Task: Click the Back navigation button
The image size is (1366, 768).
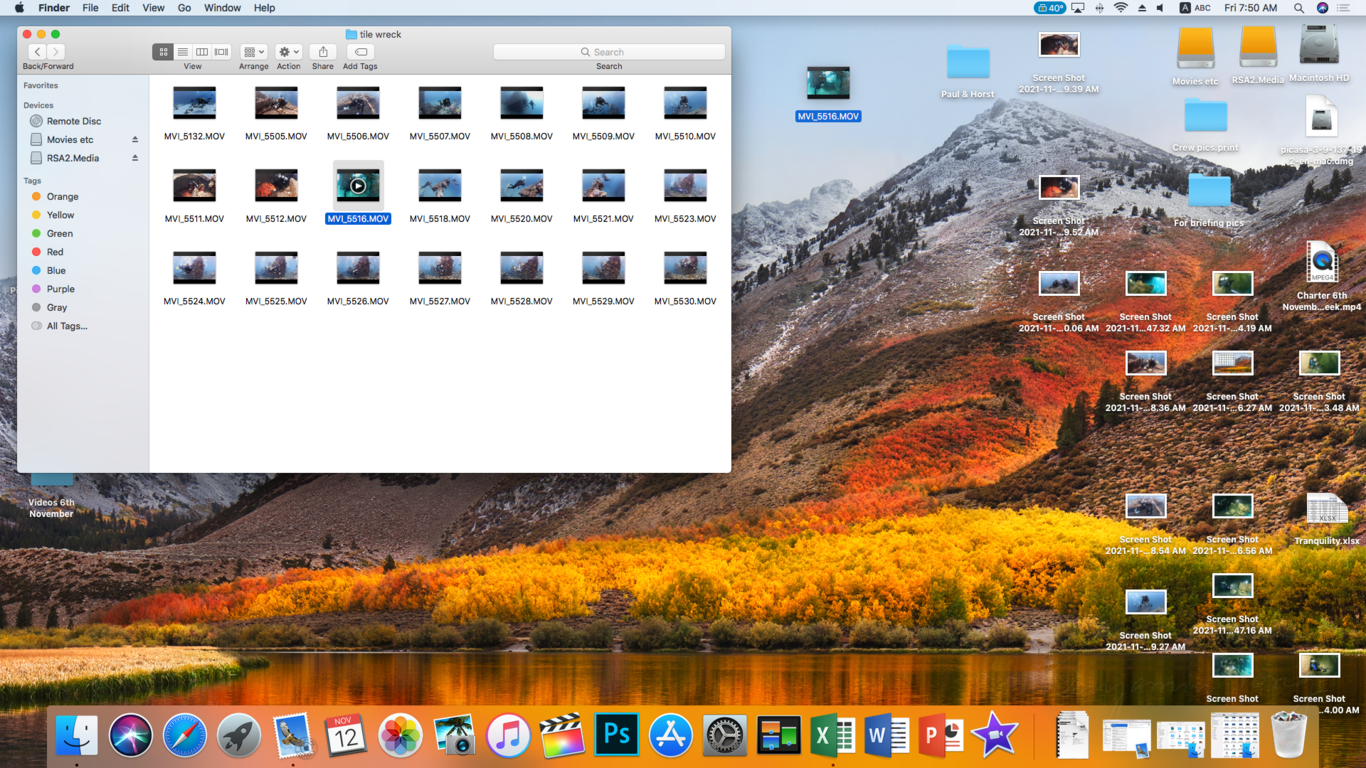Action: pos(37,52)
